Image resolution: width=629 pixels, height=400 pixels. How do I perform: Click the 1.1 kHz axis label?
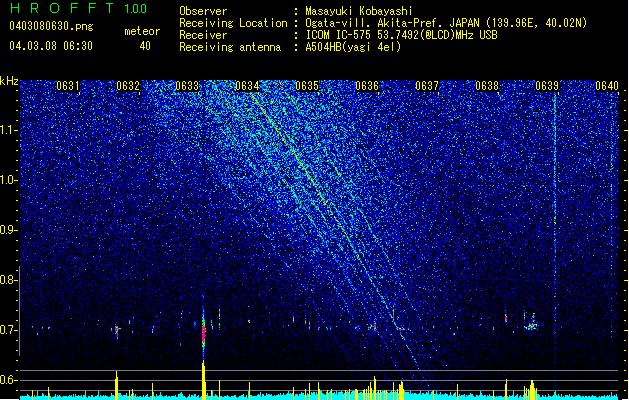(8, 130)
